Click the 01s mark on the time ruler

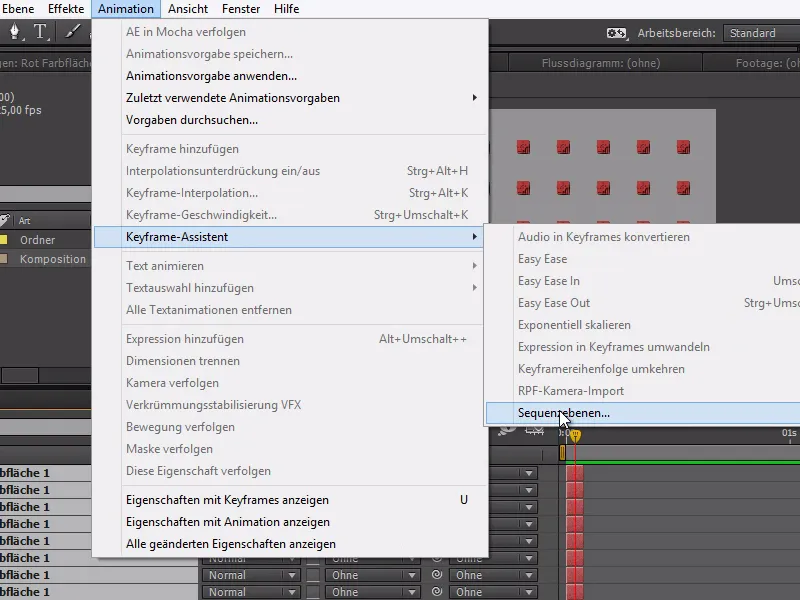pyautogui.click(x=789, y=433)
